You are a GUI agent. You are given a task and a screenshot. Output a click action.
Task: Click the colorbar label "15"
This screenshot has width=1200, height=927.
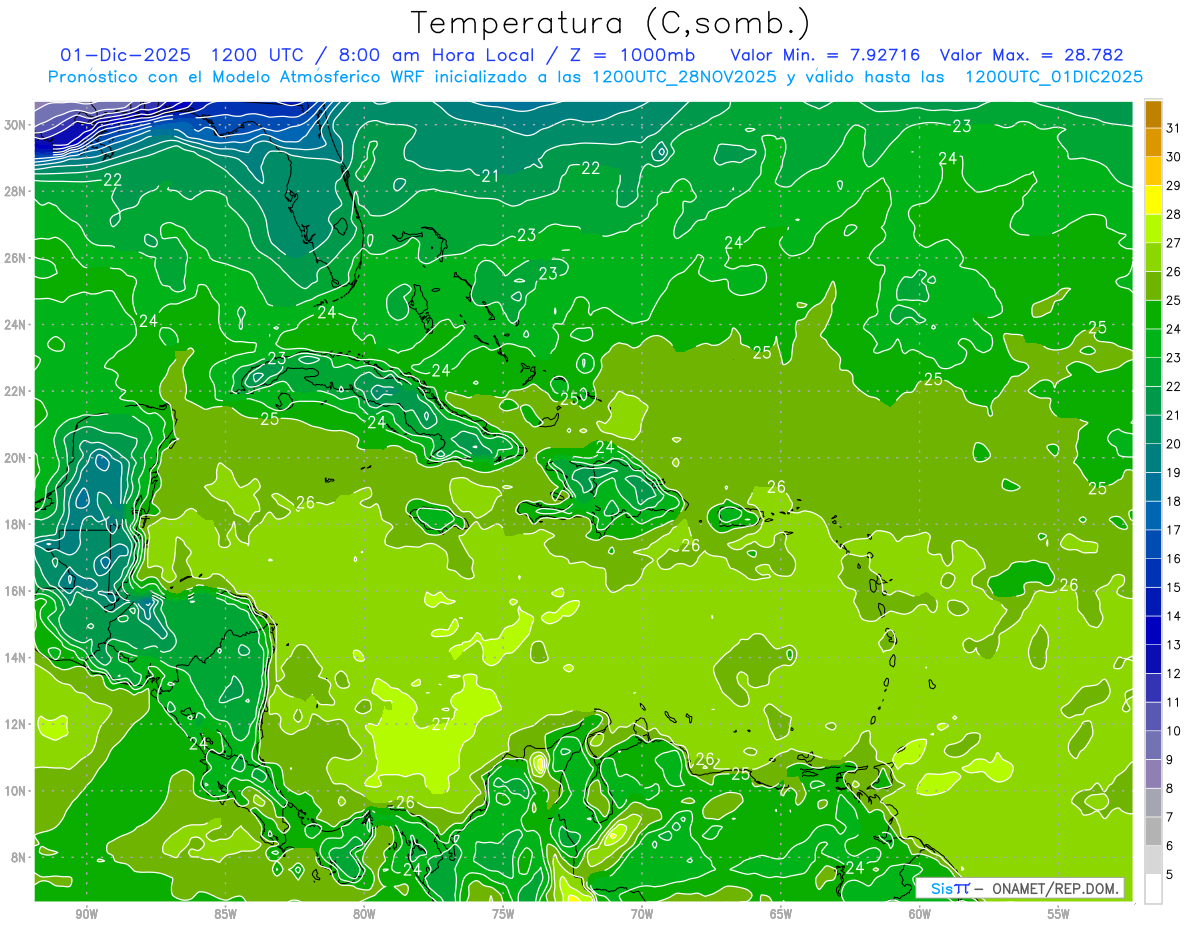pos(1174,587)
